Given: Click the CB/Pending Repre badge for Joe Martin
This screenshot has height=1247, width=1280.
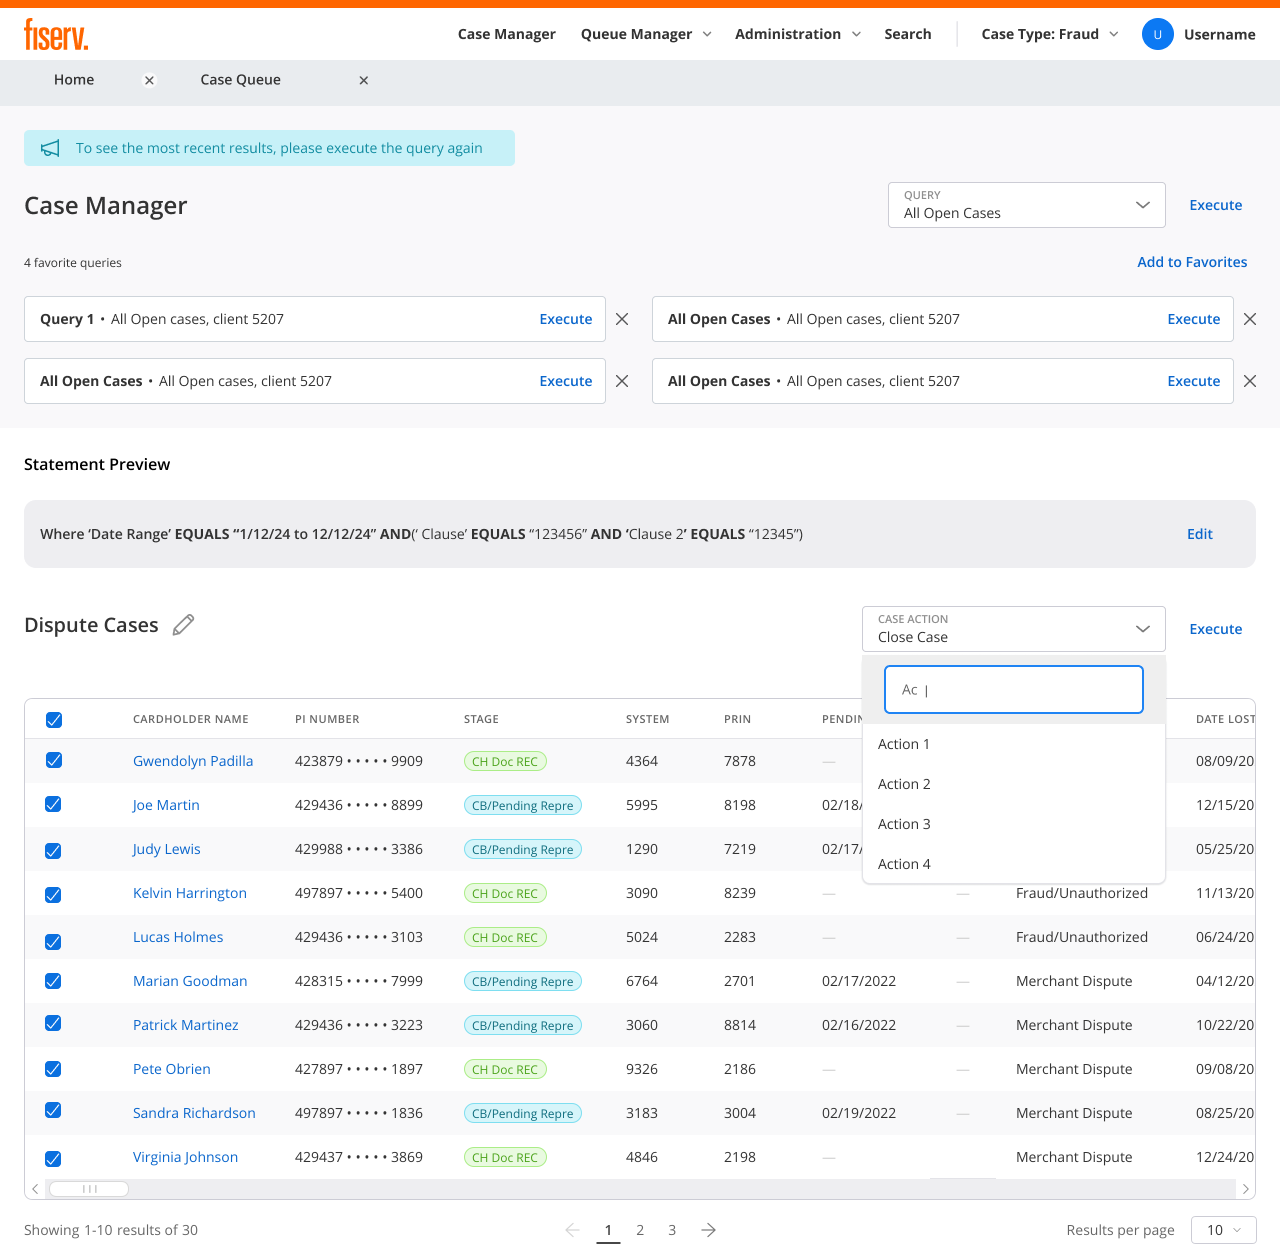Looking at the screenshot, I should [x=523, y=805].
